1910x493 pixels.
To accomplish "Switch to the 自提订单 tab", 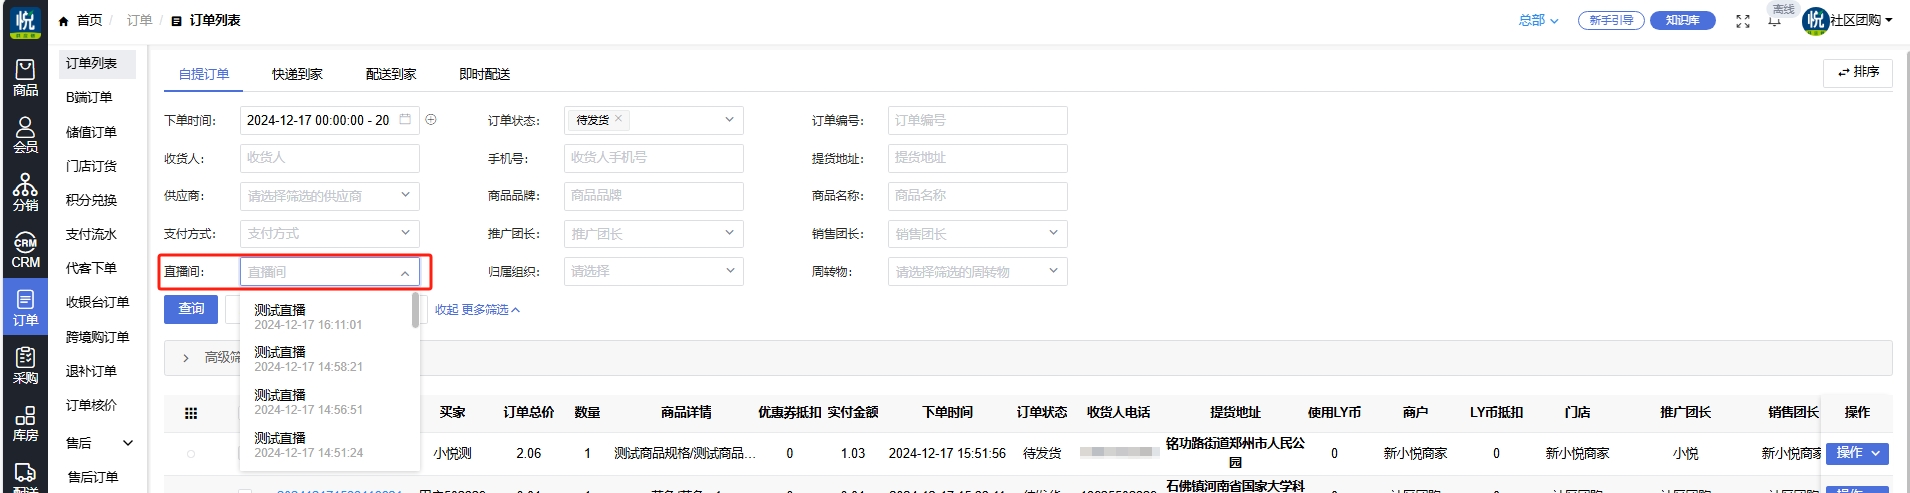I will pos(204,74).
